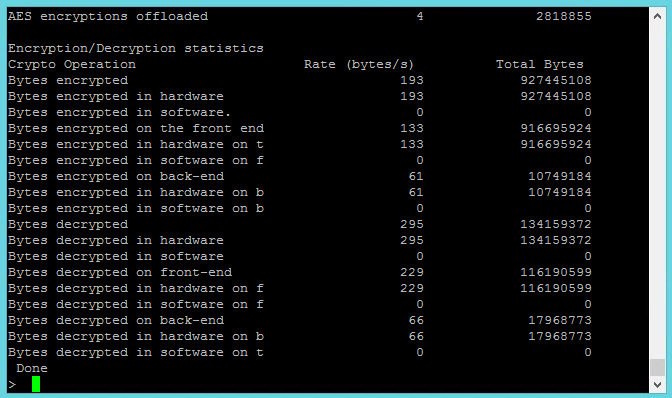
Task: Click the gray scrollbar thumb
Action: coord(657,368)
